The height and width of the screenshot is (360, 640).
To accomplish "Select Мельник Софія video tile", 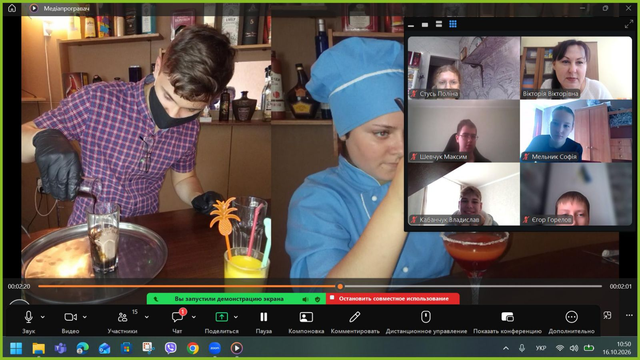I will click(x=576, y=131).
